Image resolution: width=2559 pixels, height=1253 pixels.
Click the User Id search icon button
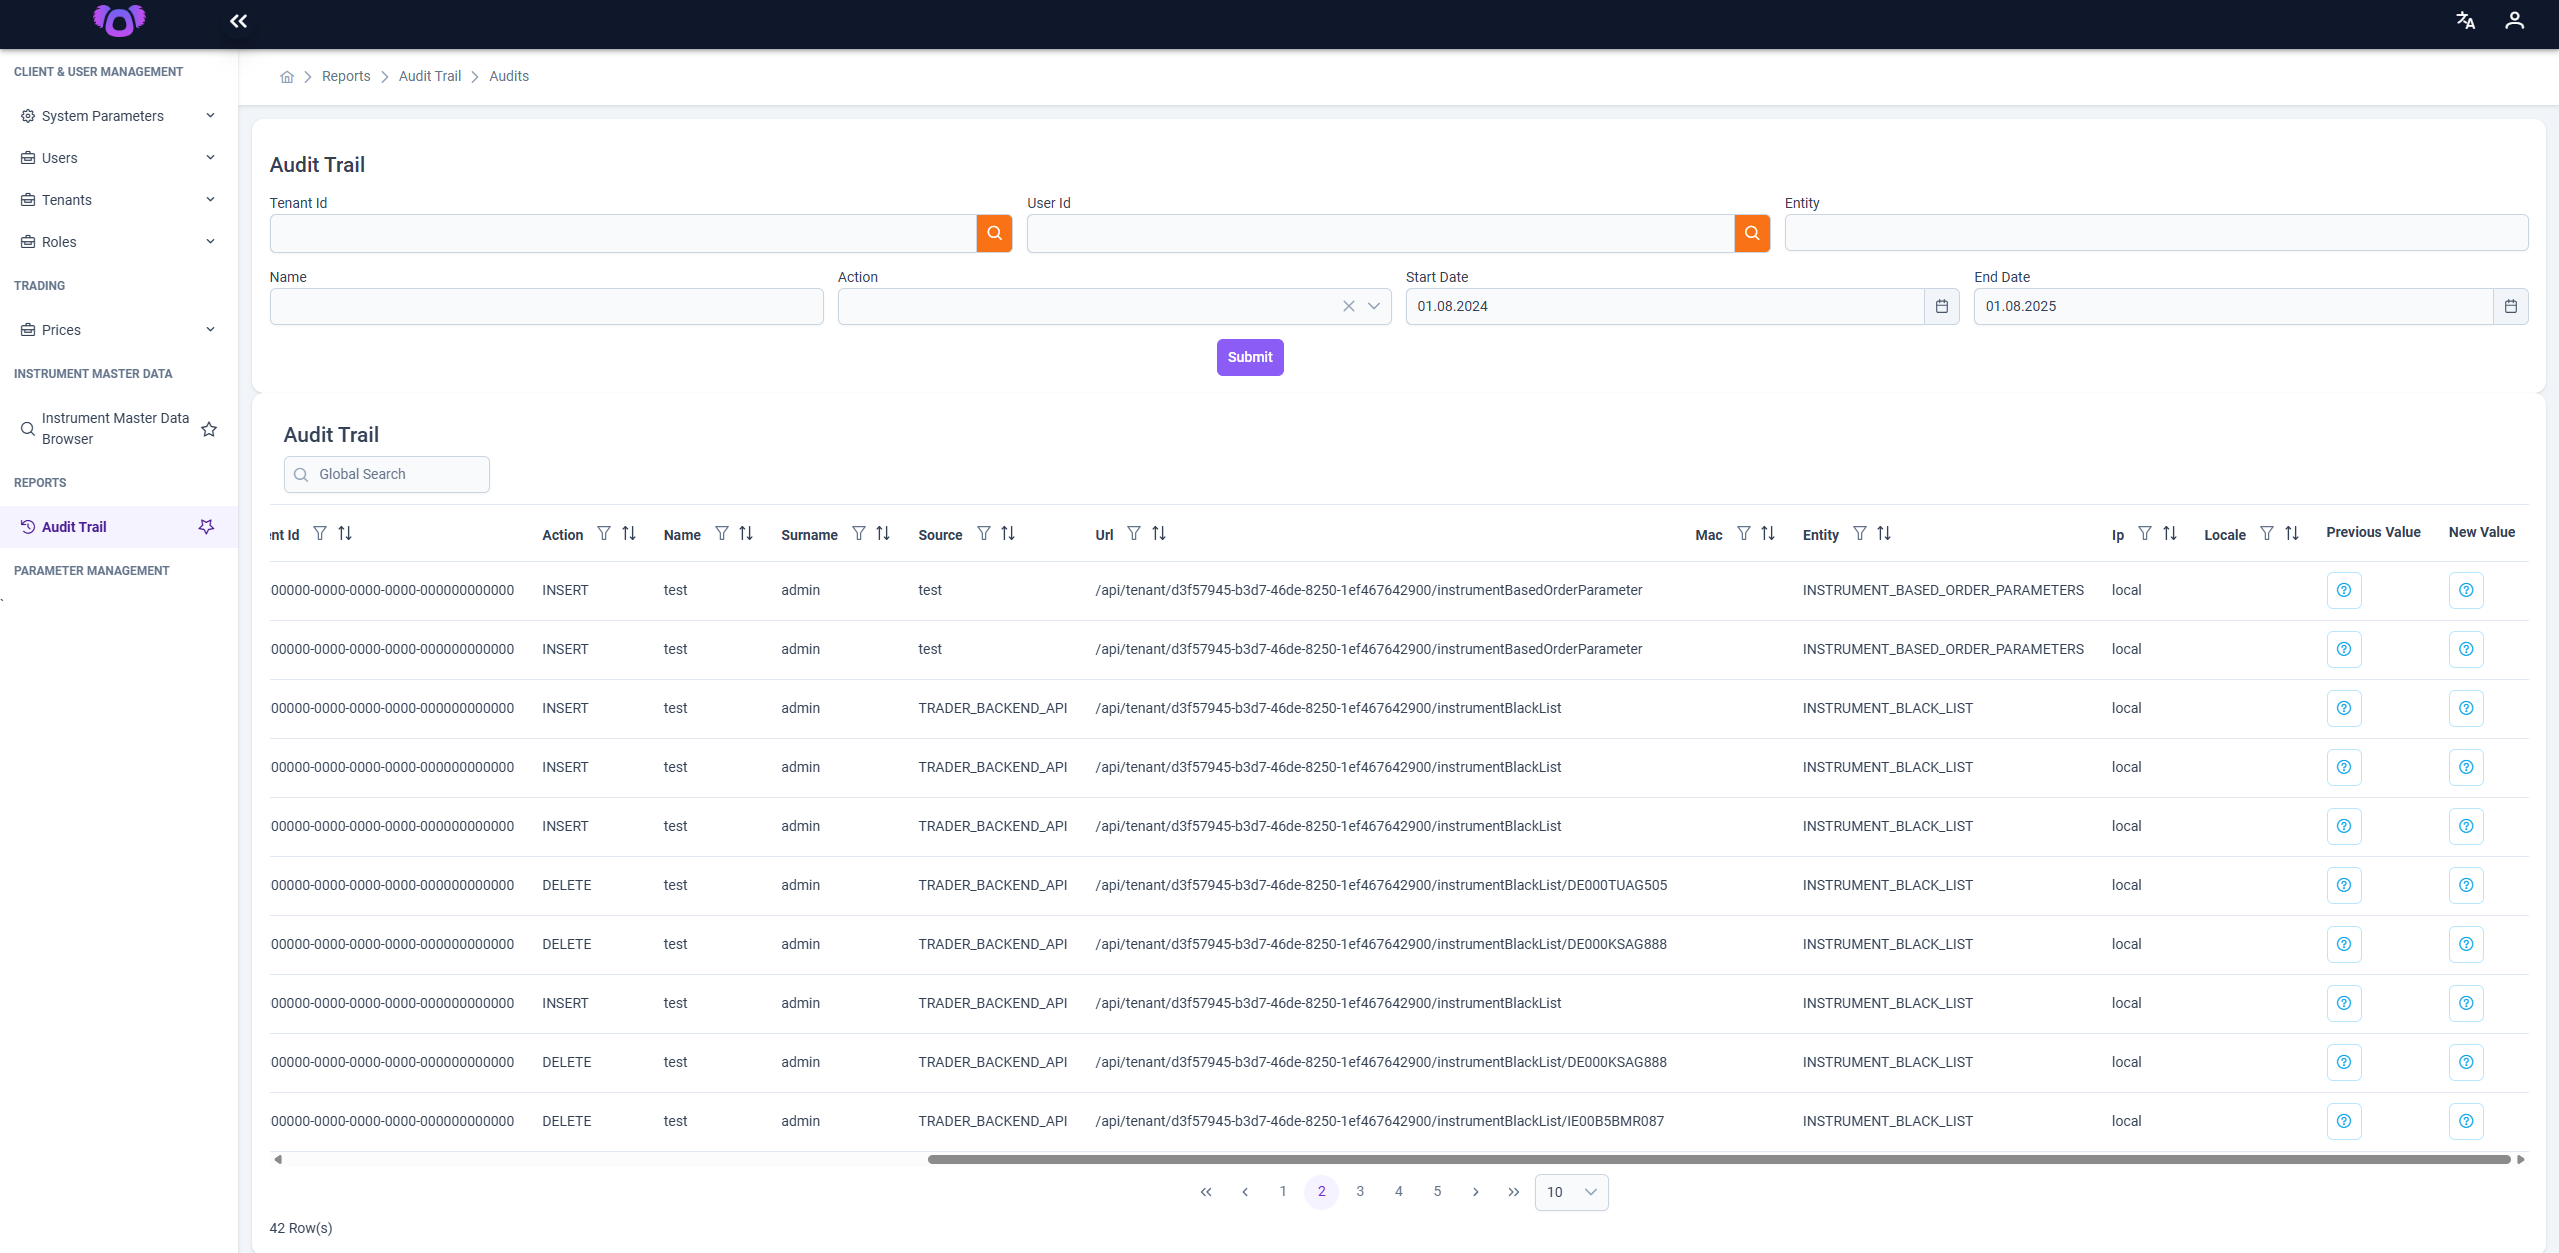(1752, 233)
